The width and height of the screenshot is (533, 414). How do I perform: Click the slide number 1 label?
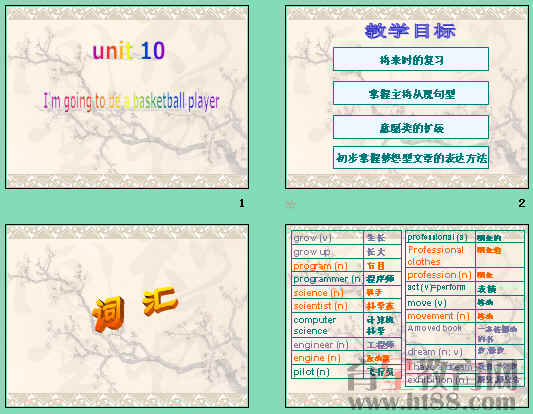242,203
